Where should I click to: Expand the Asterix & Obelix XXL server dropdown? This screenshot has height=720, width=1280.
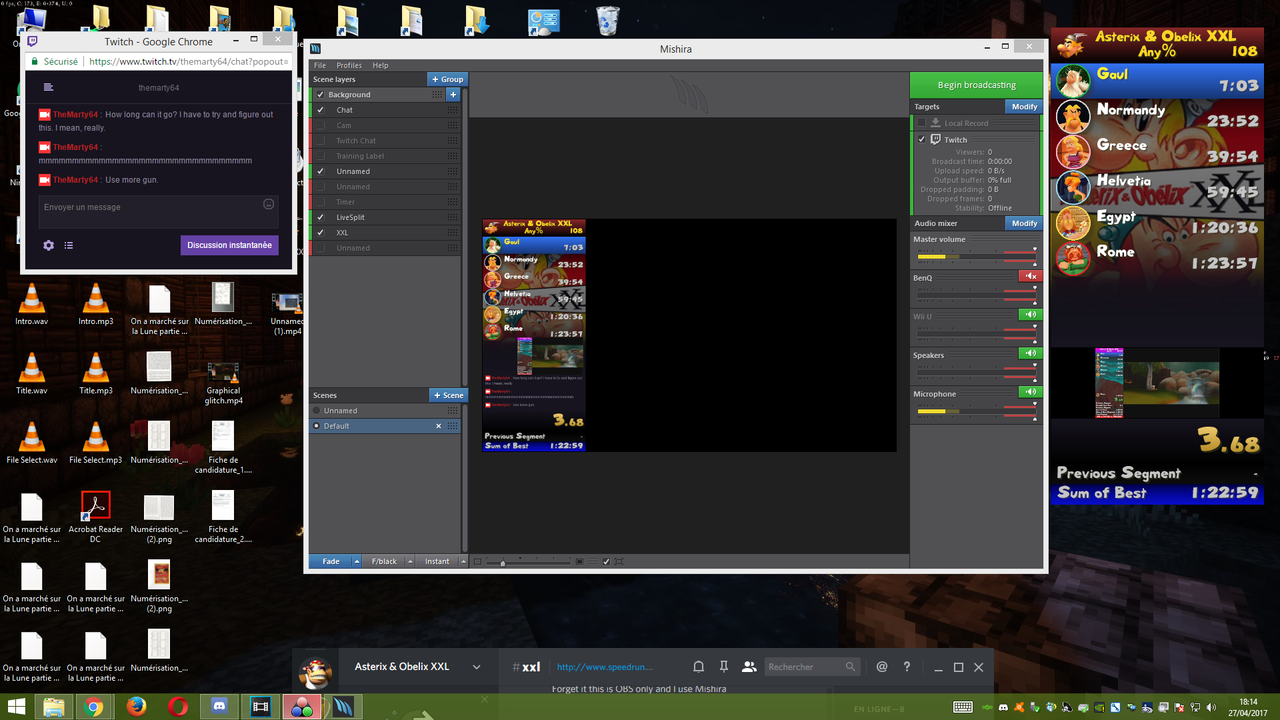[x=476, y=667]
